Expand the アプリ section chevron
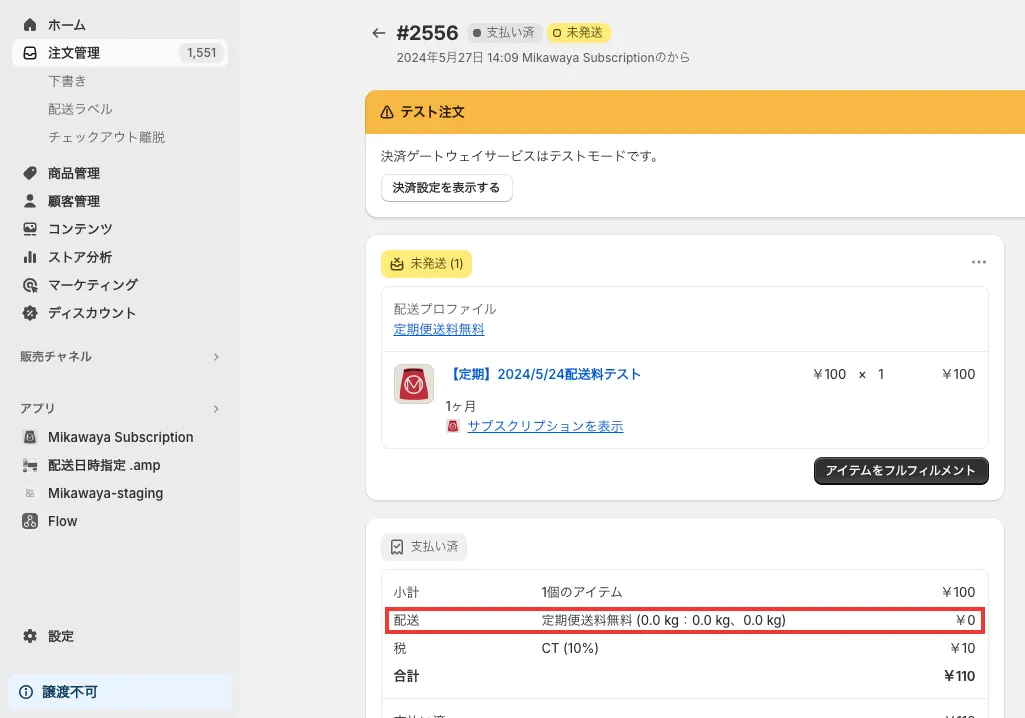 point(216,409)
